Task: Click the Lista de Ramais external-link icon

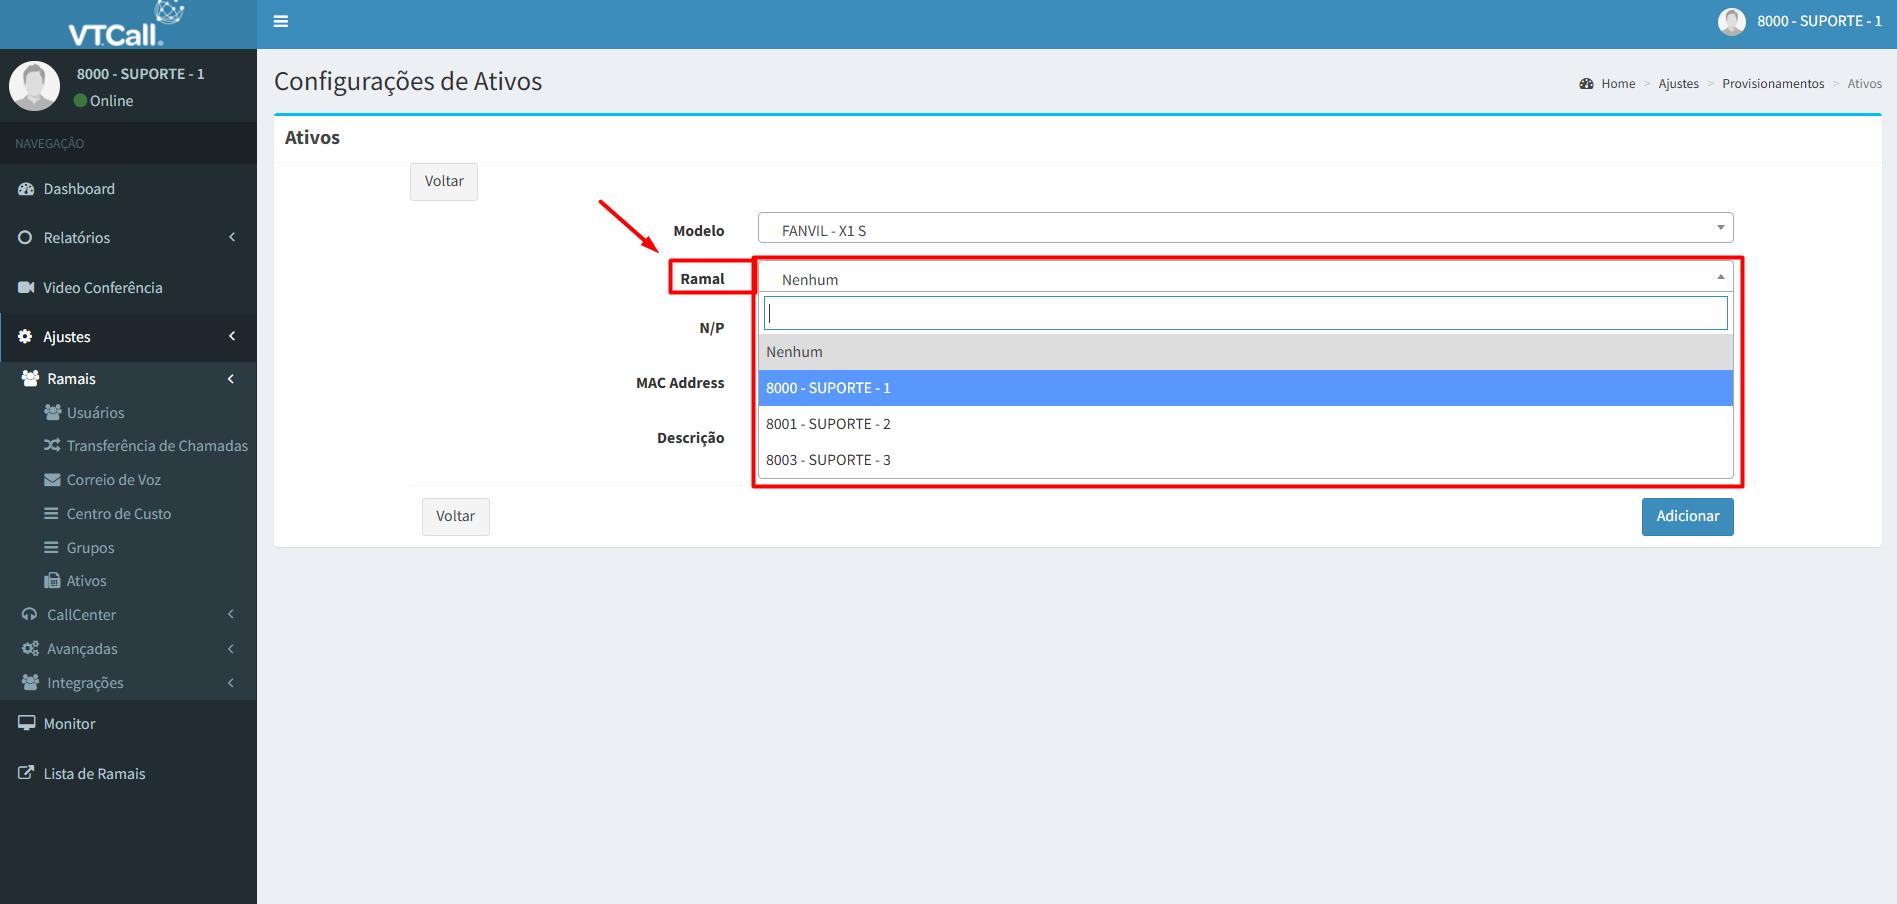Action: 26,773
